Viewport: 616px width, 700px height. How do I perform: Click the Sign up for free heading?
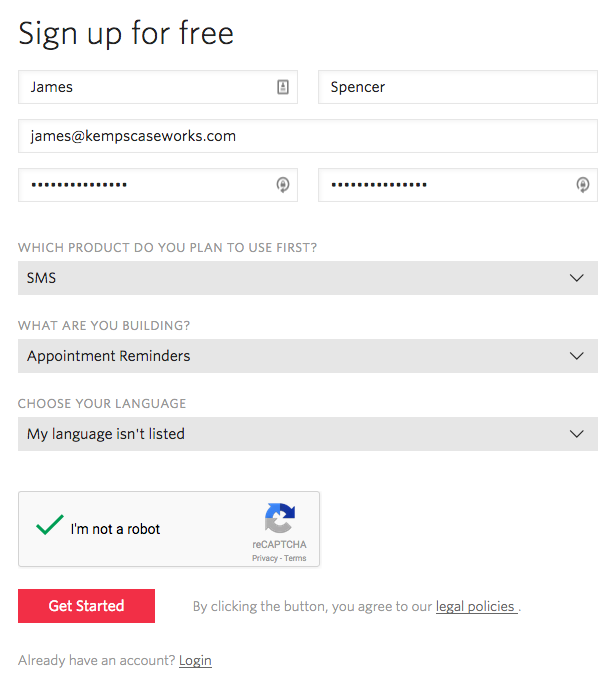click(126, 34)
